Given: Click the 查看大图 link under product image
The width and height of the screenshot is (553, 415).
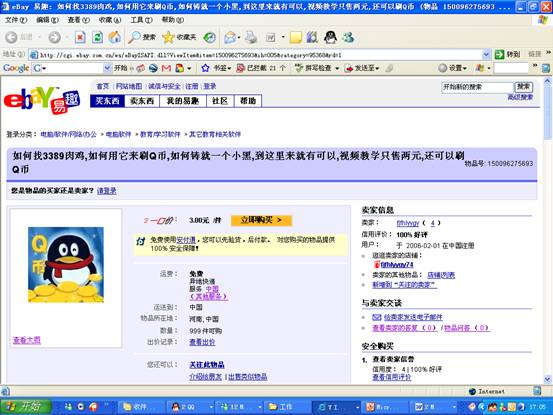Looking at the screenshot, I should click(27, 340).
